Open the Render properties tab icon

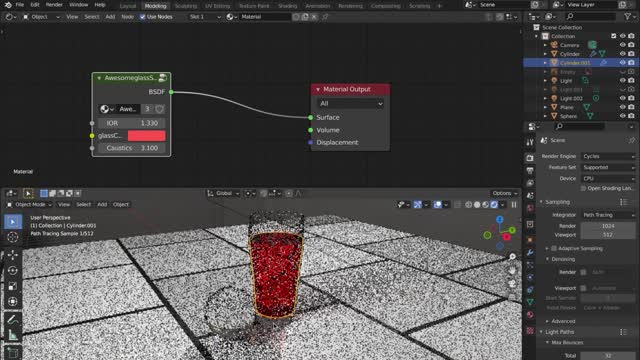click(x=530, y=158)
